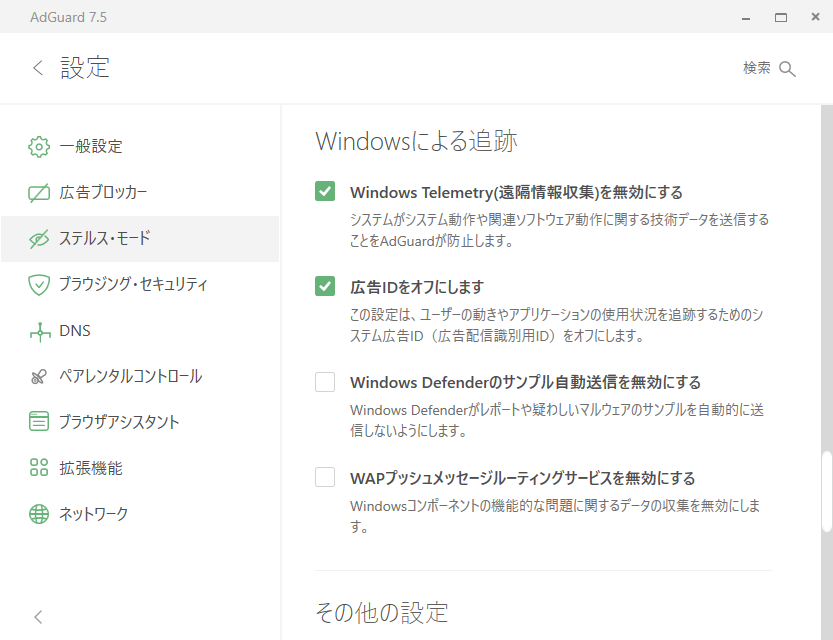Click the Windowsによる追跡 heading

416,141
